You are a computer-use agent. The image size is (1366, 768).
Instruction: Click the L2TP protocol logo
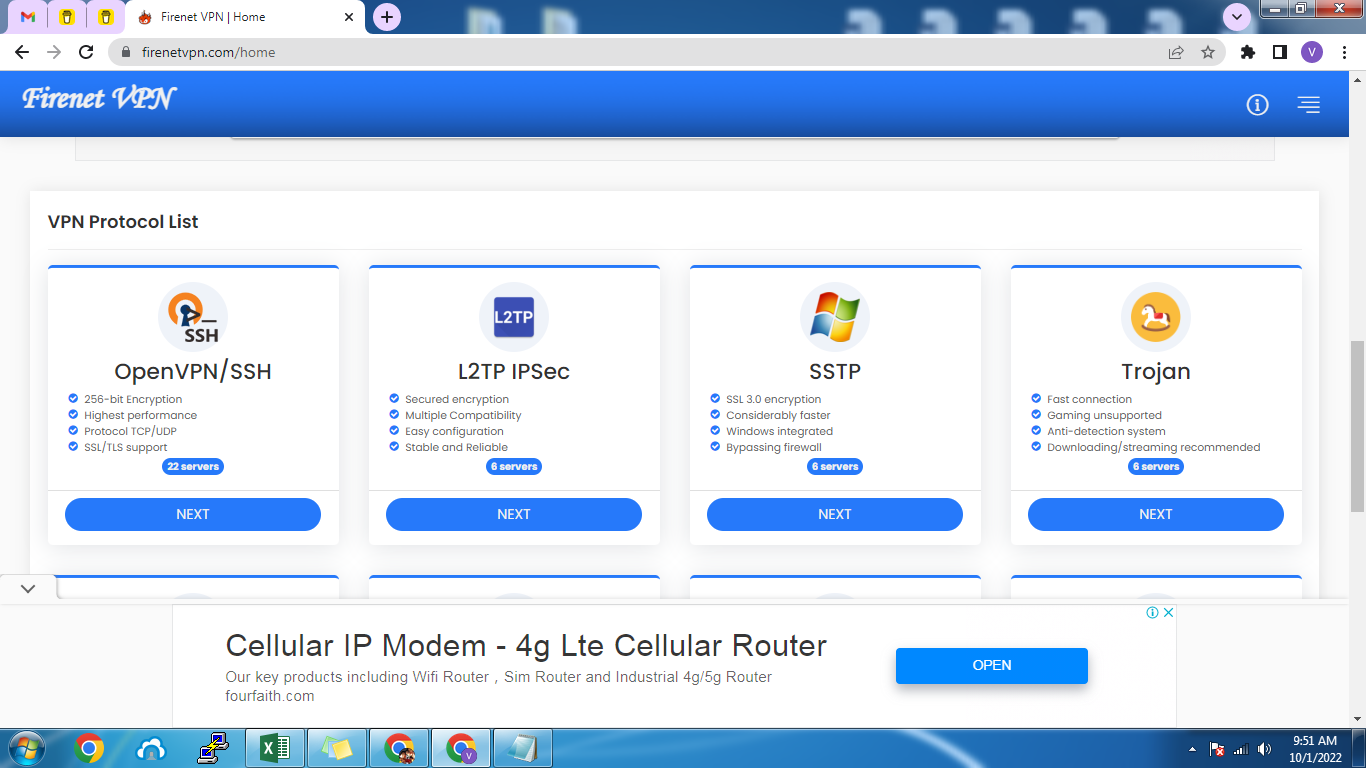514,318
